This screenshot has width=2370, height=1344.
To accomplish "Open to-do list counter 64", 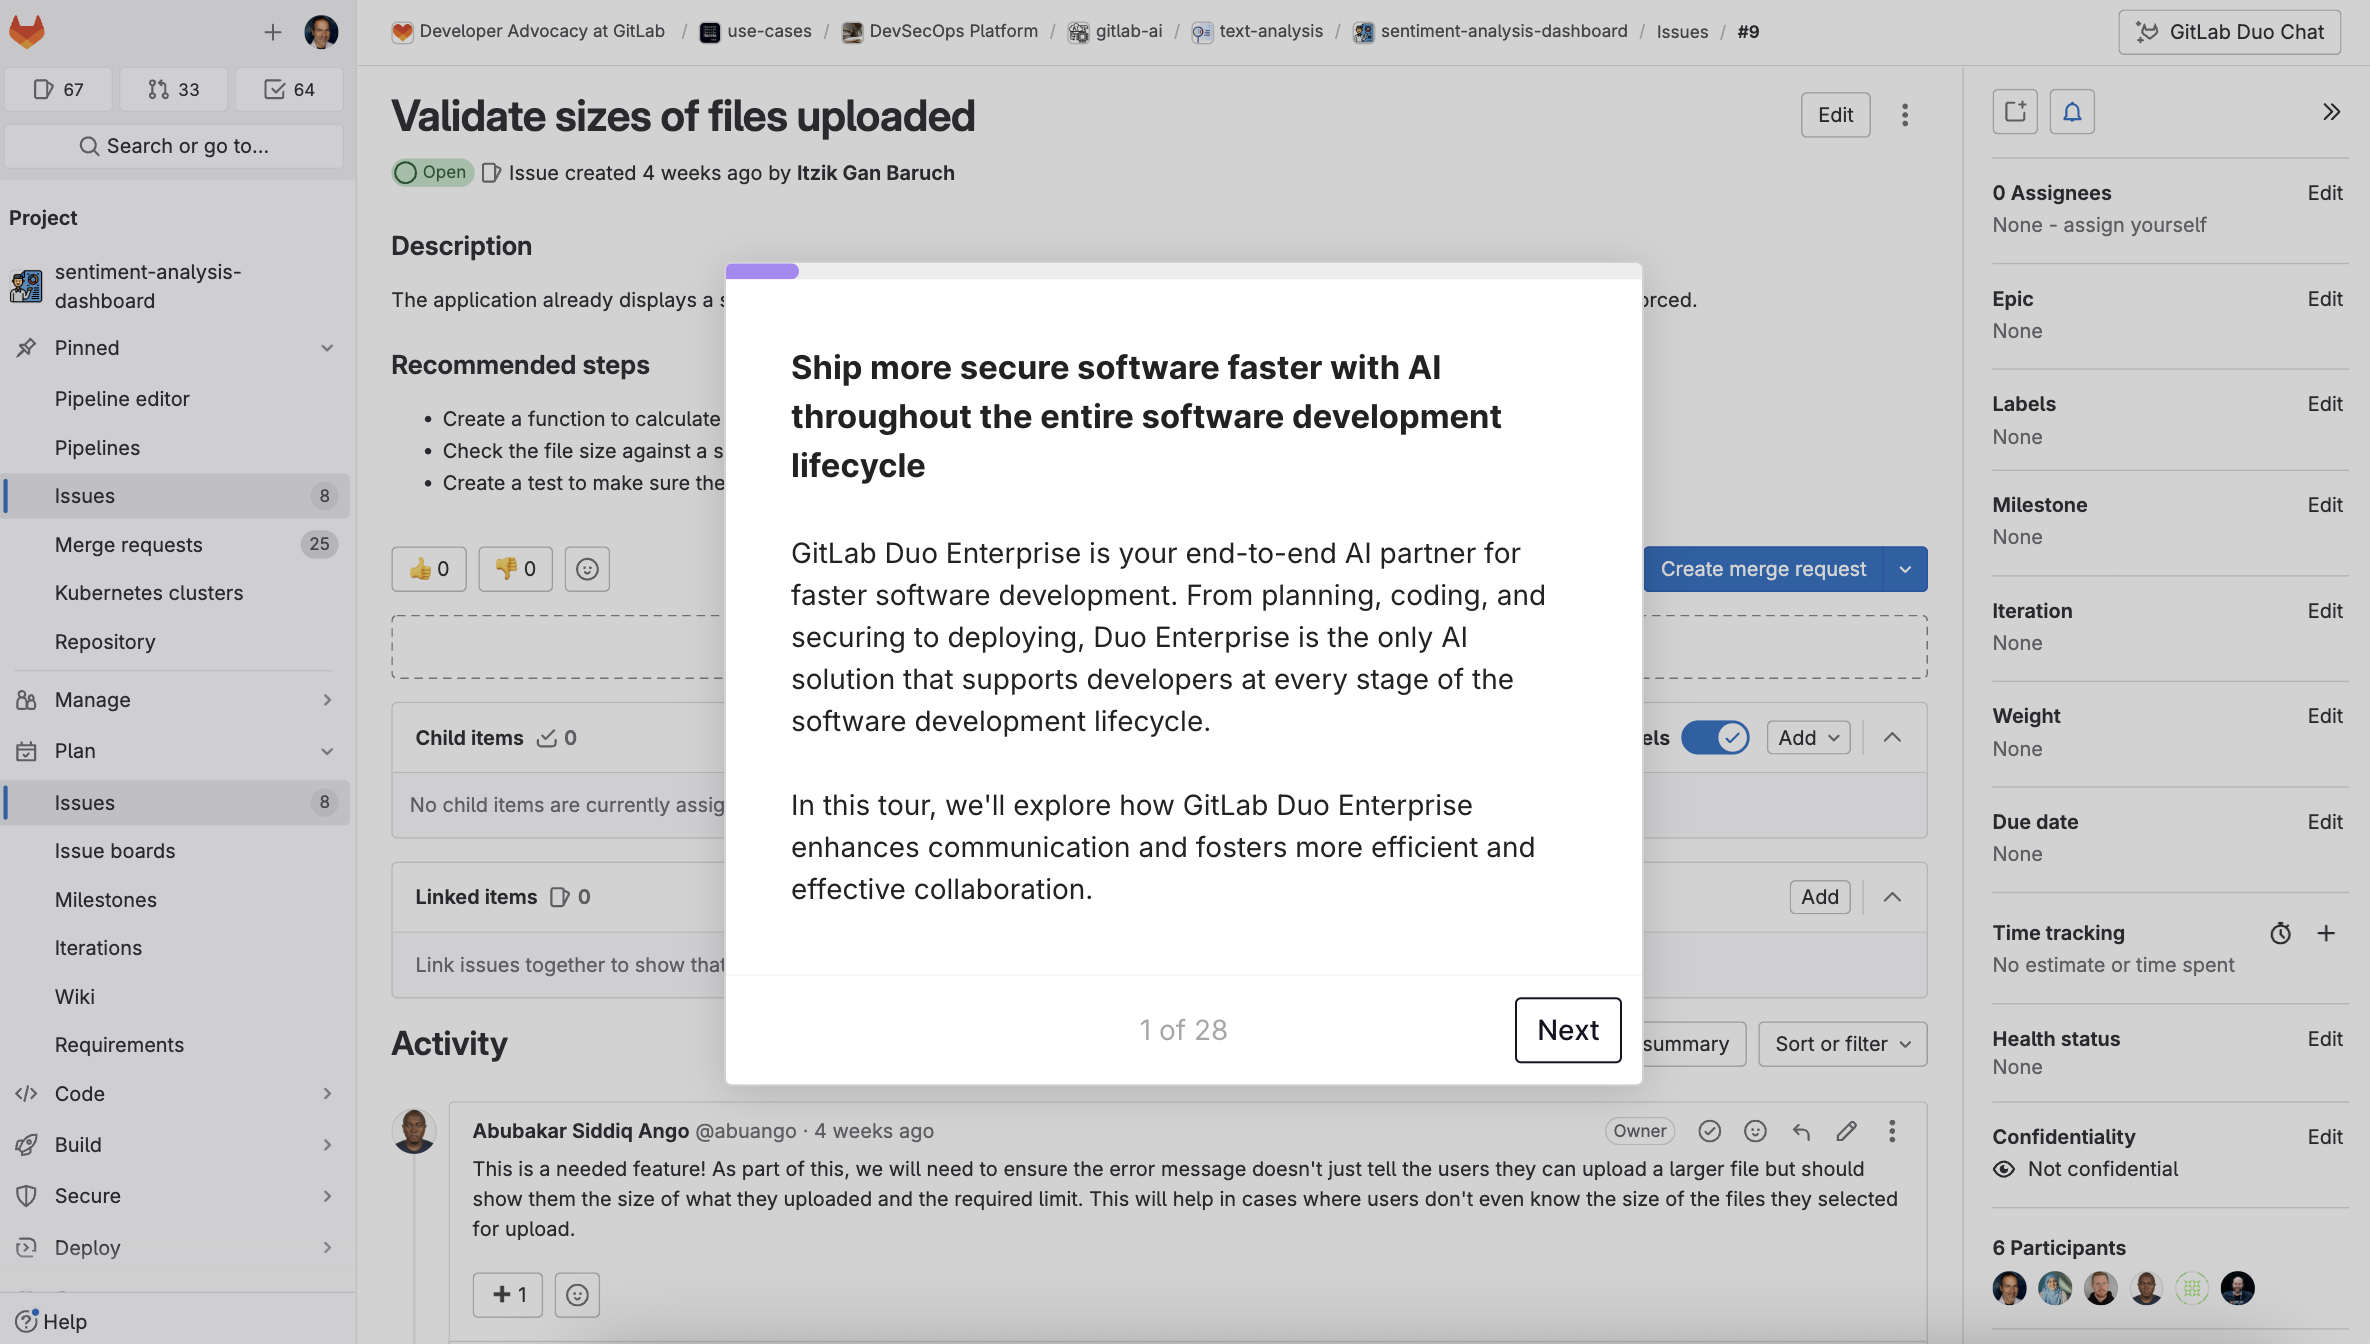I will 289,90.
